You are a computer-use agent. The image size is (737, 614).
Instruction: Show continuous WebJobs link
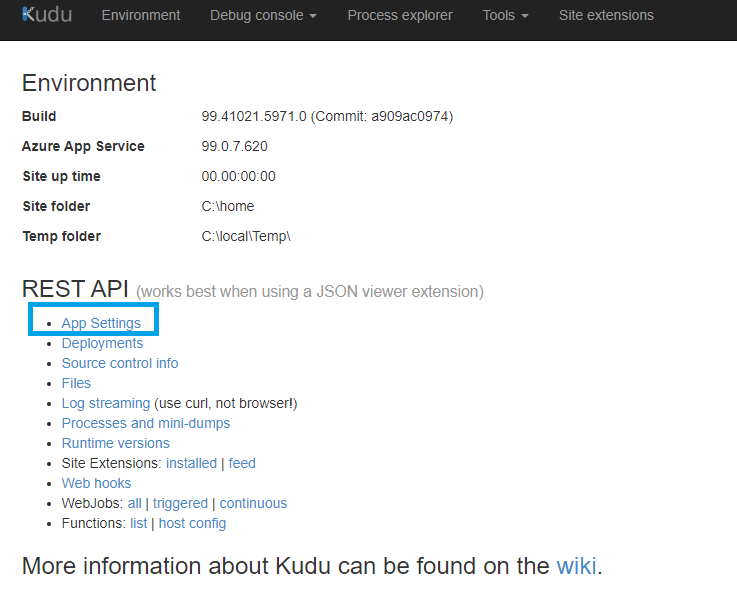tap(253, 503)
